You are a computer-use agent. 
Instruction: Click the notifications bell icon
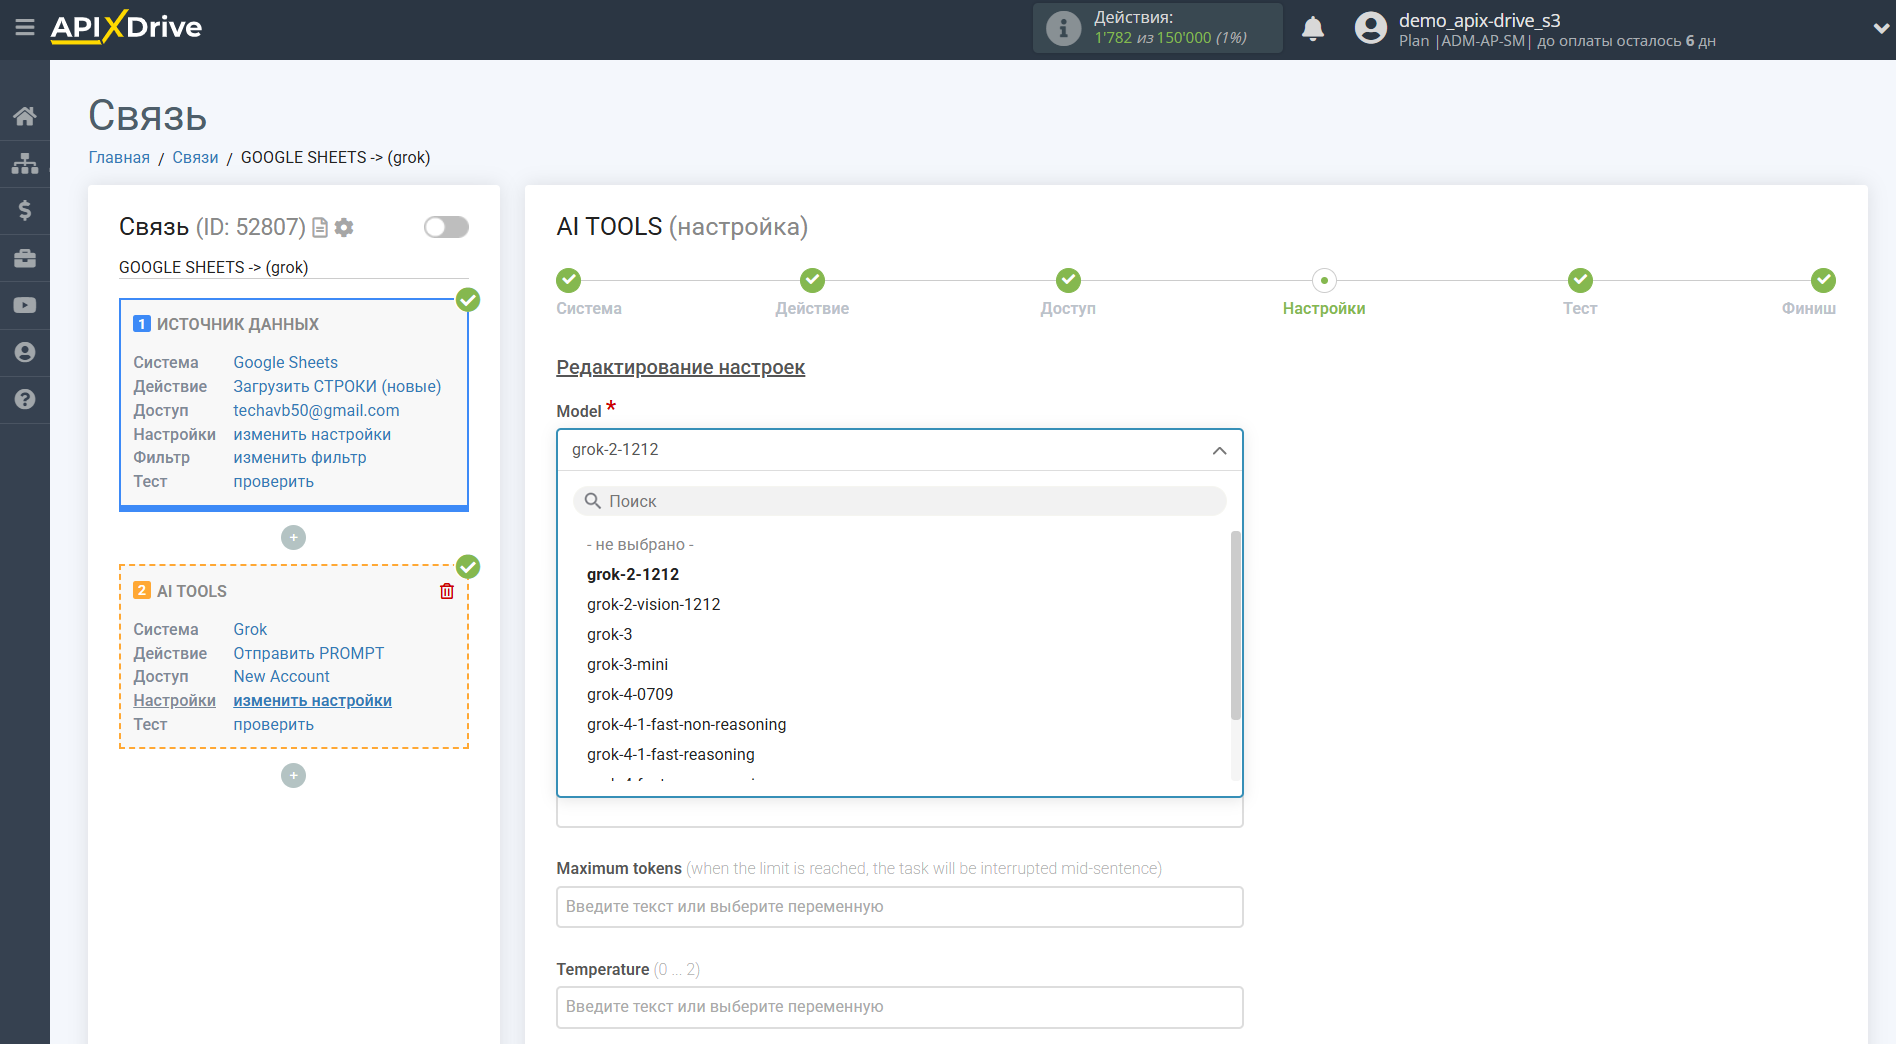(x=1313, y=29)
